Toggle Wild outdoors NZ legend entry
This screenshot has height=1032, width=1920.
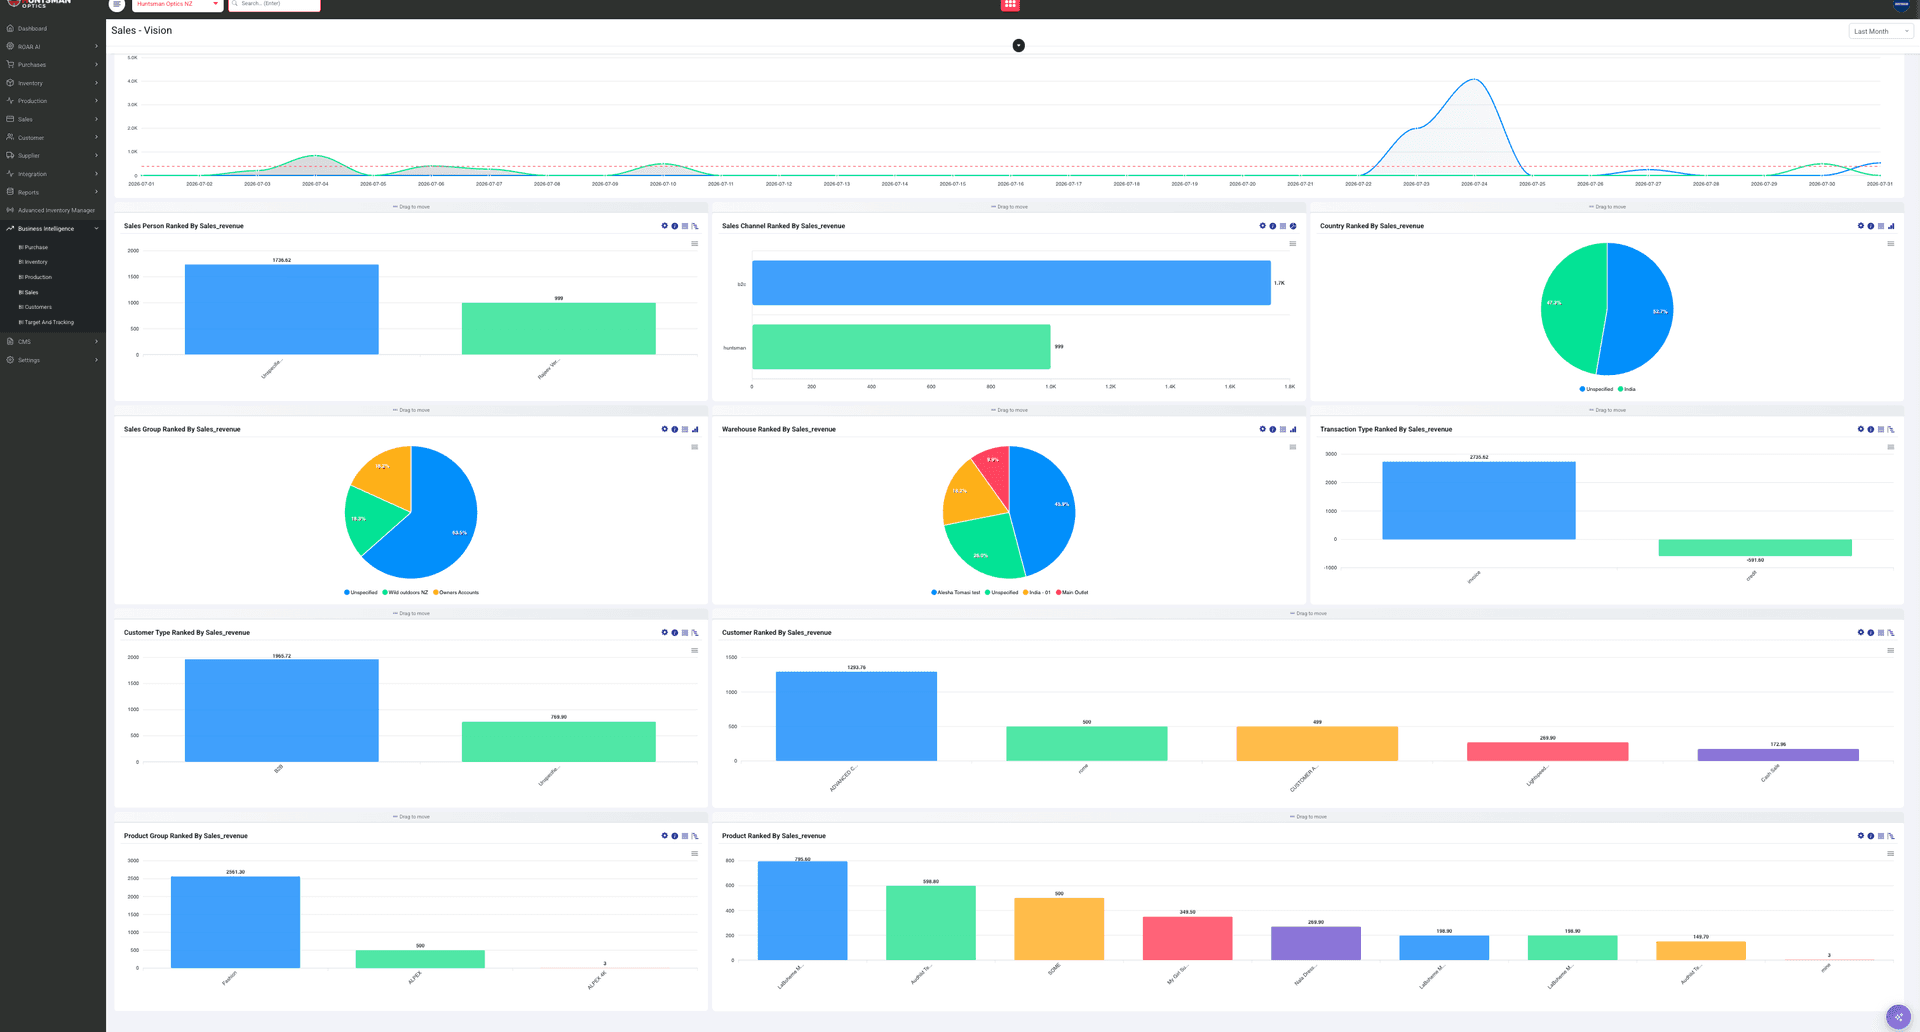tap(405, 592)
